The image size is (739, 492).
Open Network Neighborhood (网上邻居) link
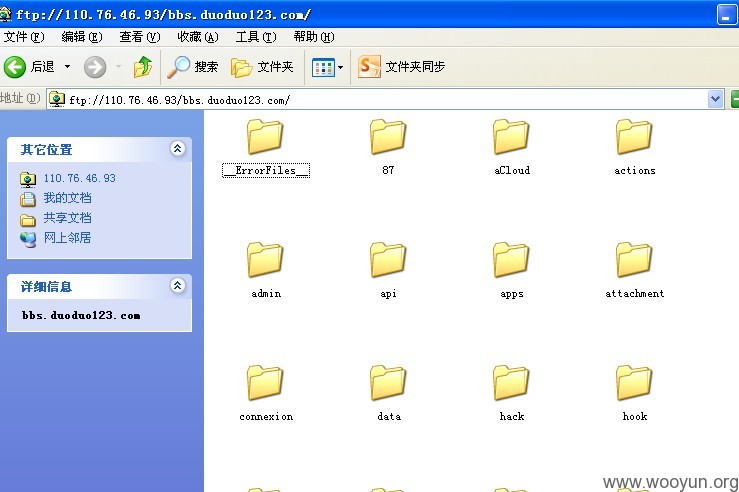coord(67,238)
